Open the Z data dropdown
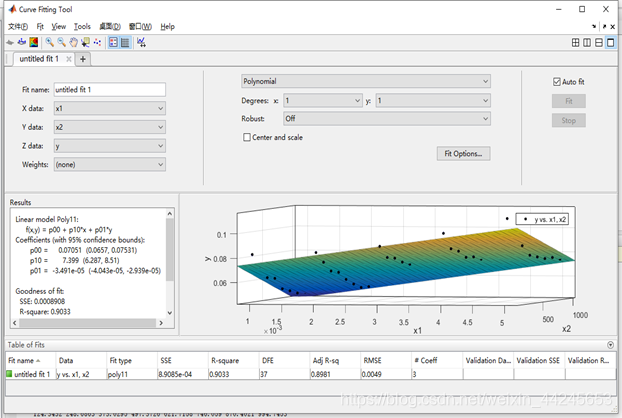 pos(109,146)
